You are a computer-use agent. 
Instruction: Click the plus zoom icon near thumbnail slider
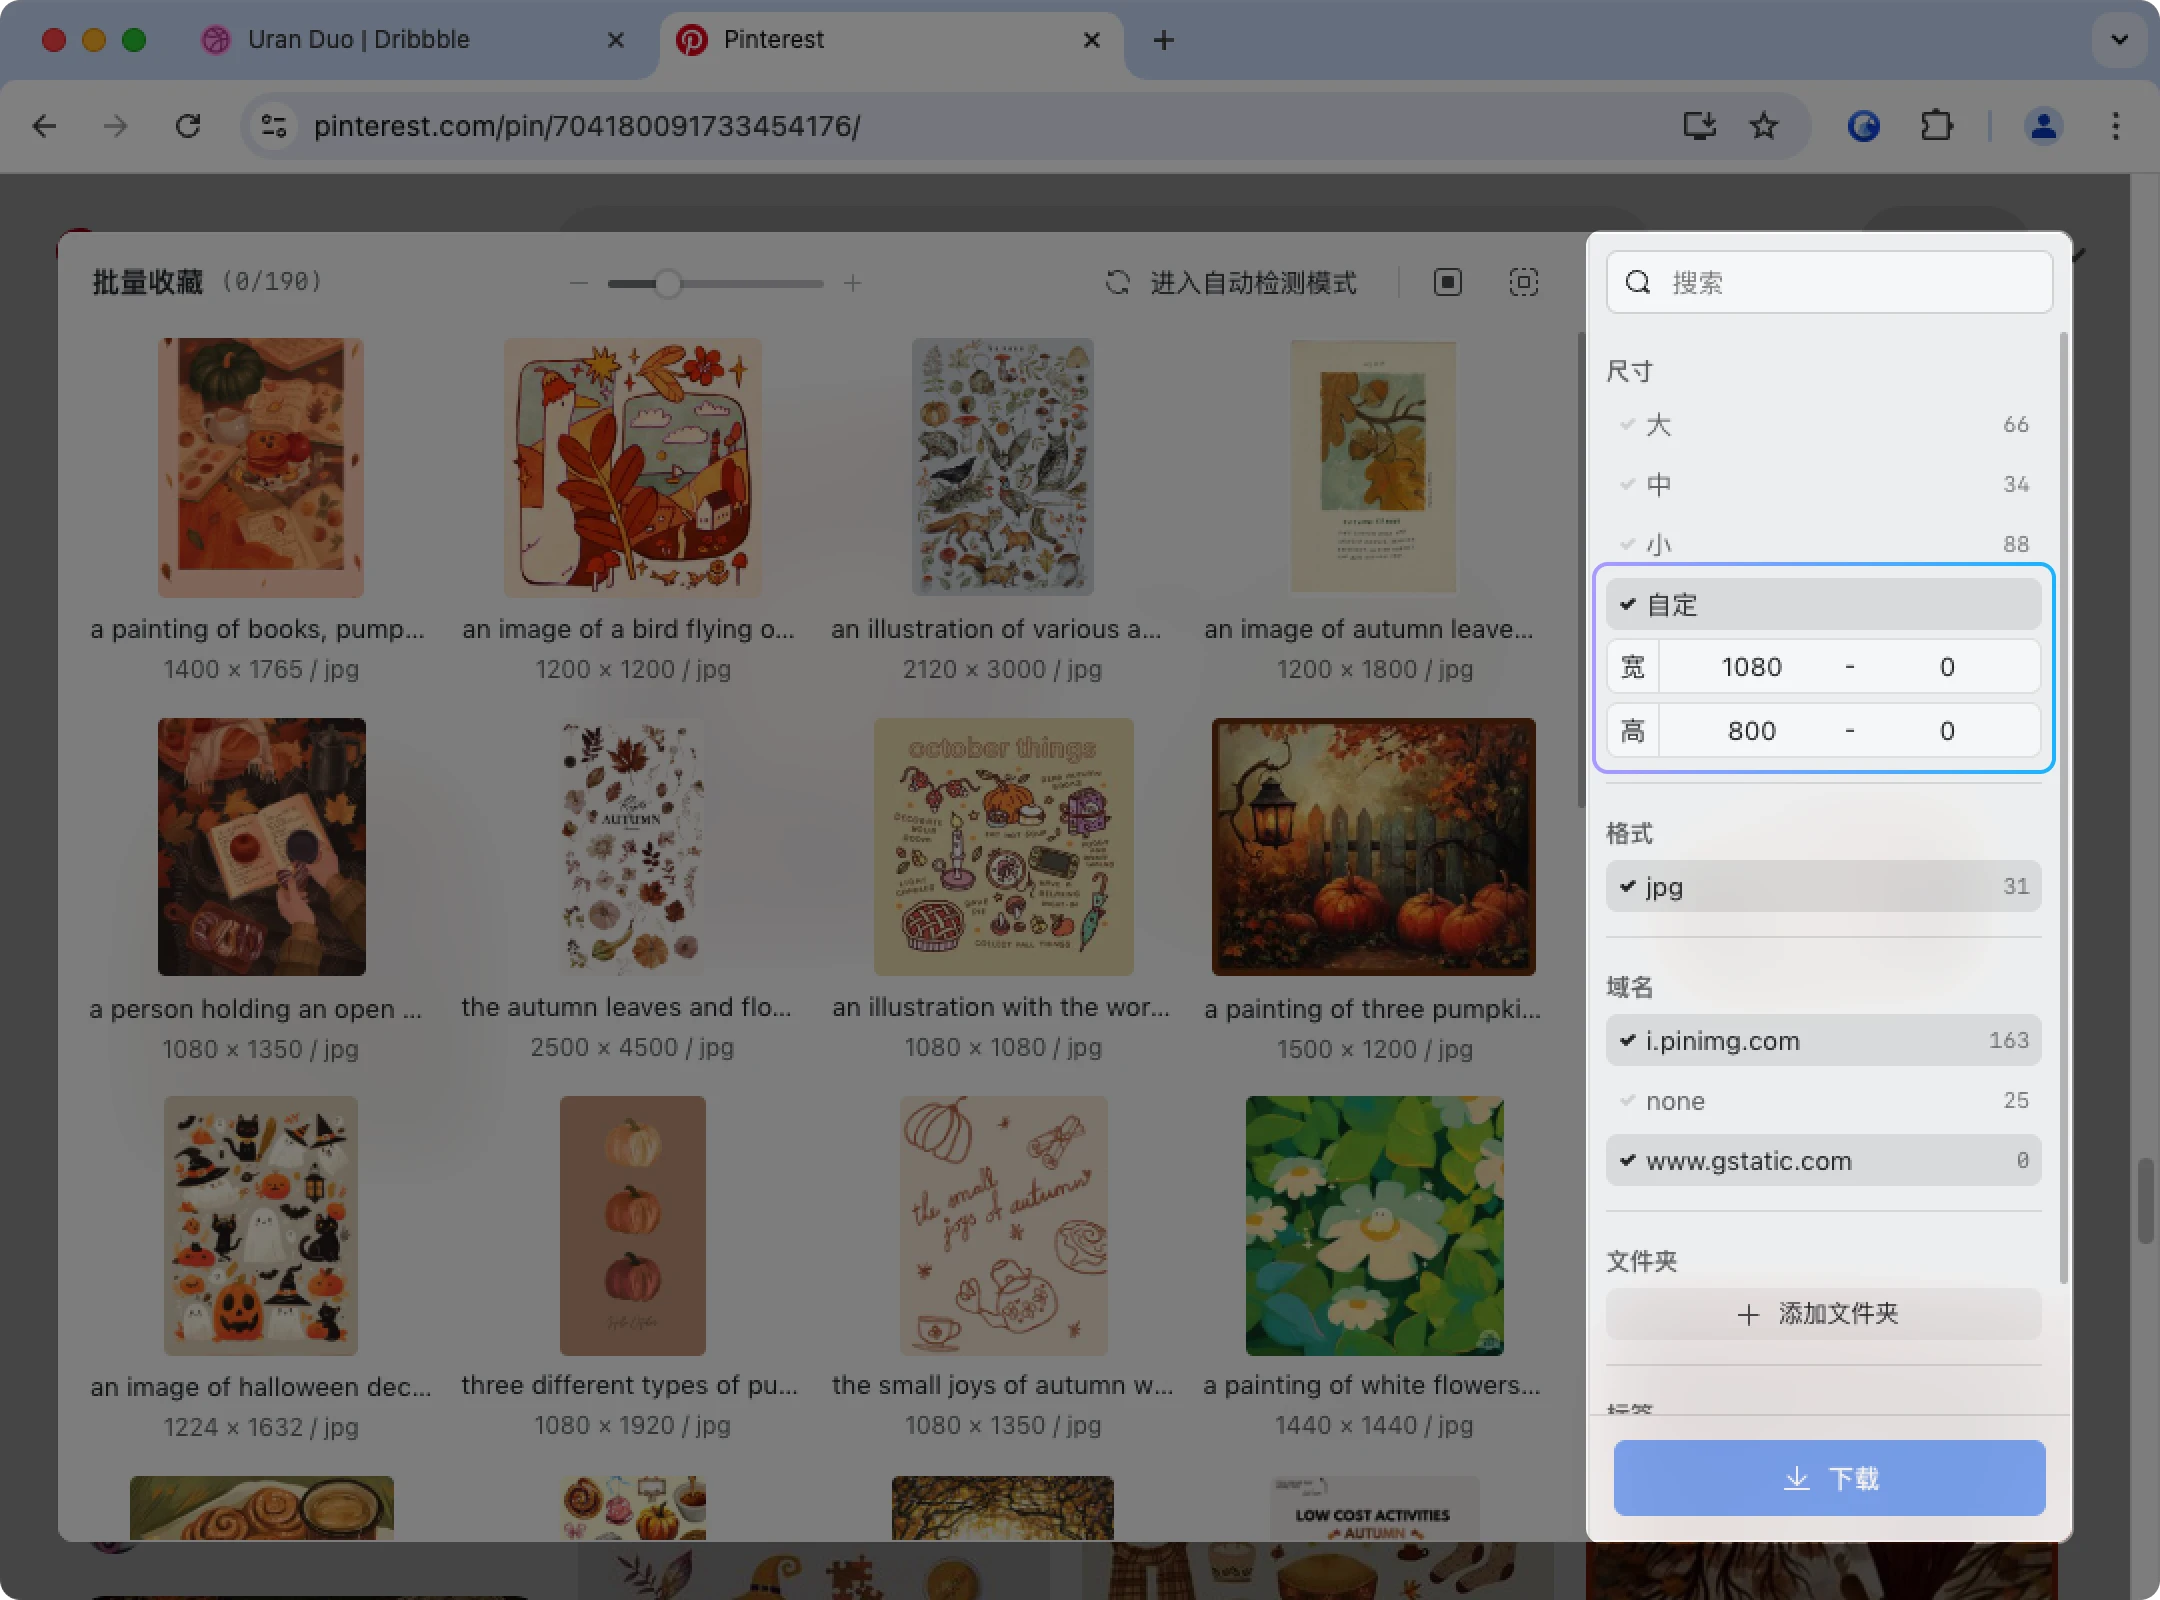[x=852, y=284]
